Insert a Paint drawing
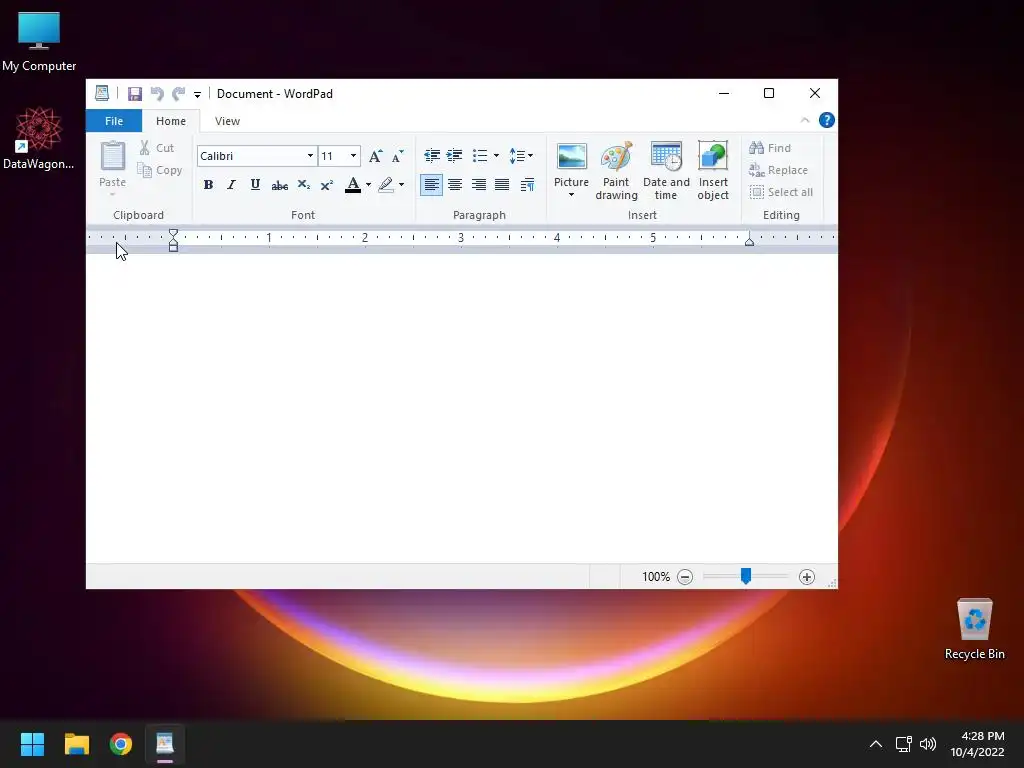This screenshot has width=1024, height=768. [616, 170]
